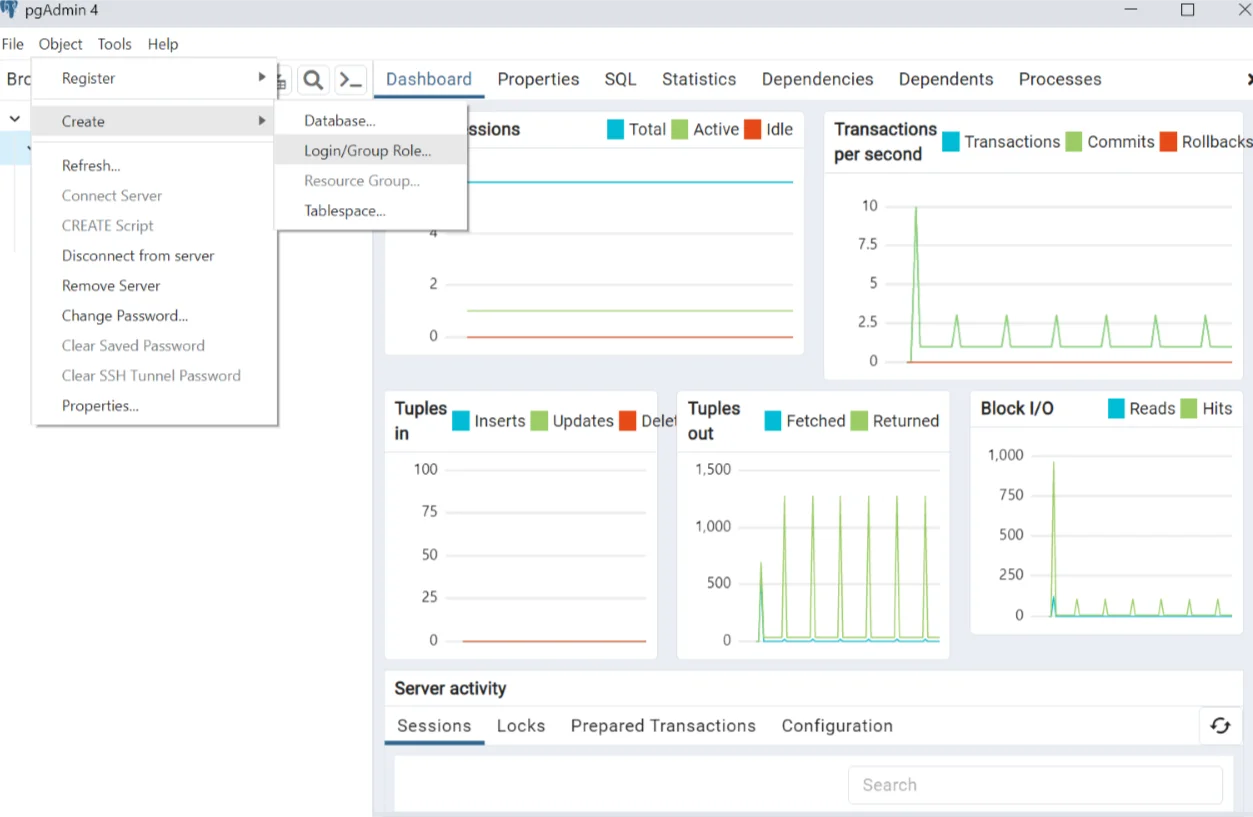Viewport: 1253px width, 817px height.
Task: Click the 'Transactions per second' chart title
Action: point(885,141)
